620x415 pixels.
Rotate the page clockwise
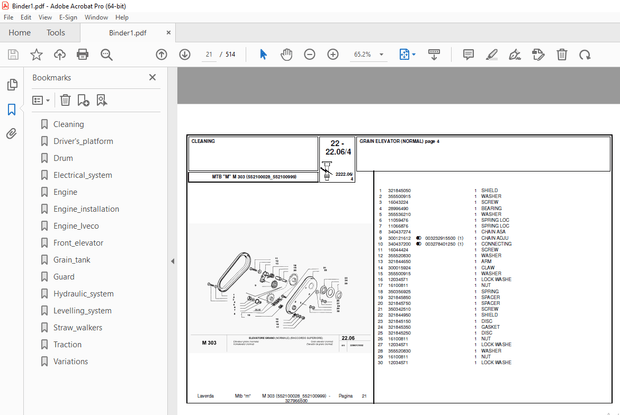tap(585, 55)
